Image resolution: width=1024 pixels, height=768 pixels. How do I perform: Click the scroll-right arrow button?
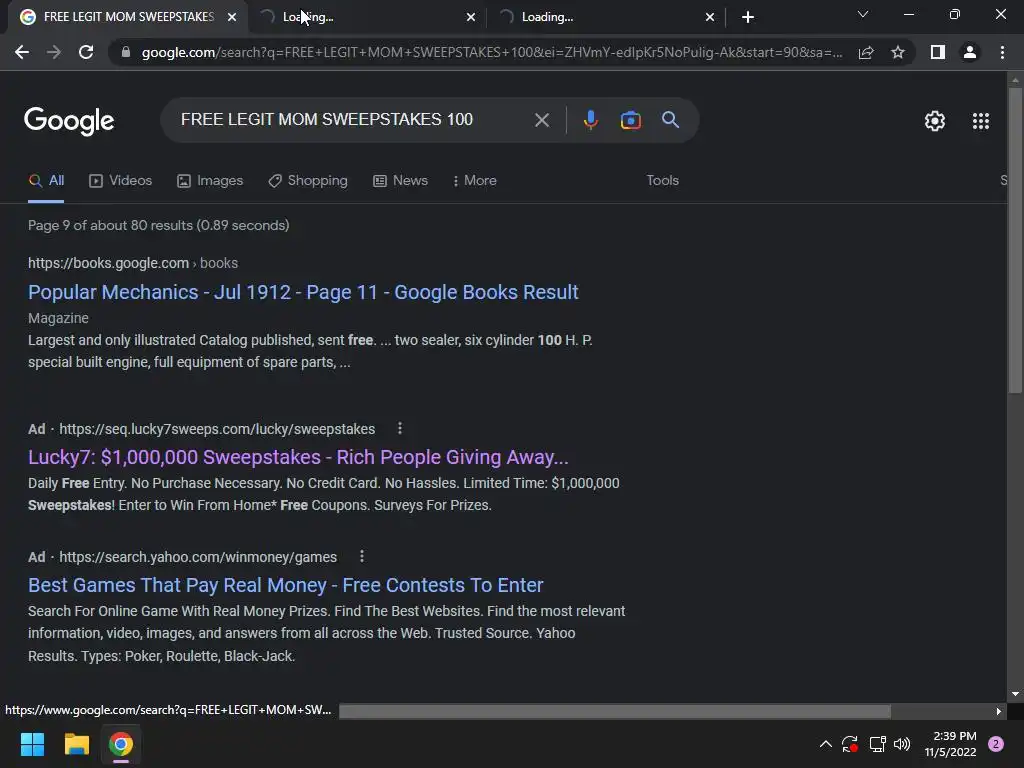click(998, 711)
